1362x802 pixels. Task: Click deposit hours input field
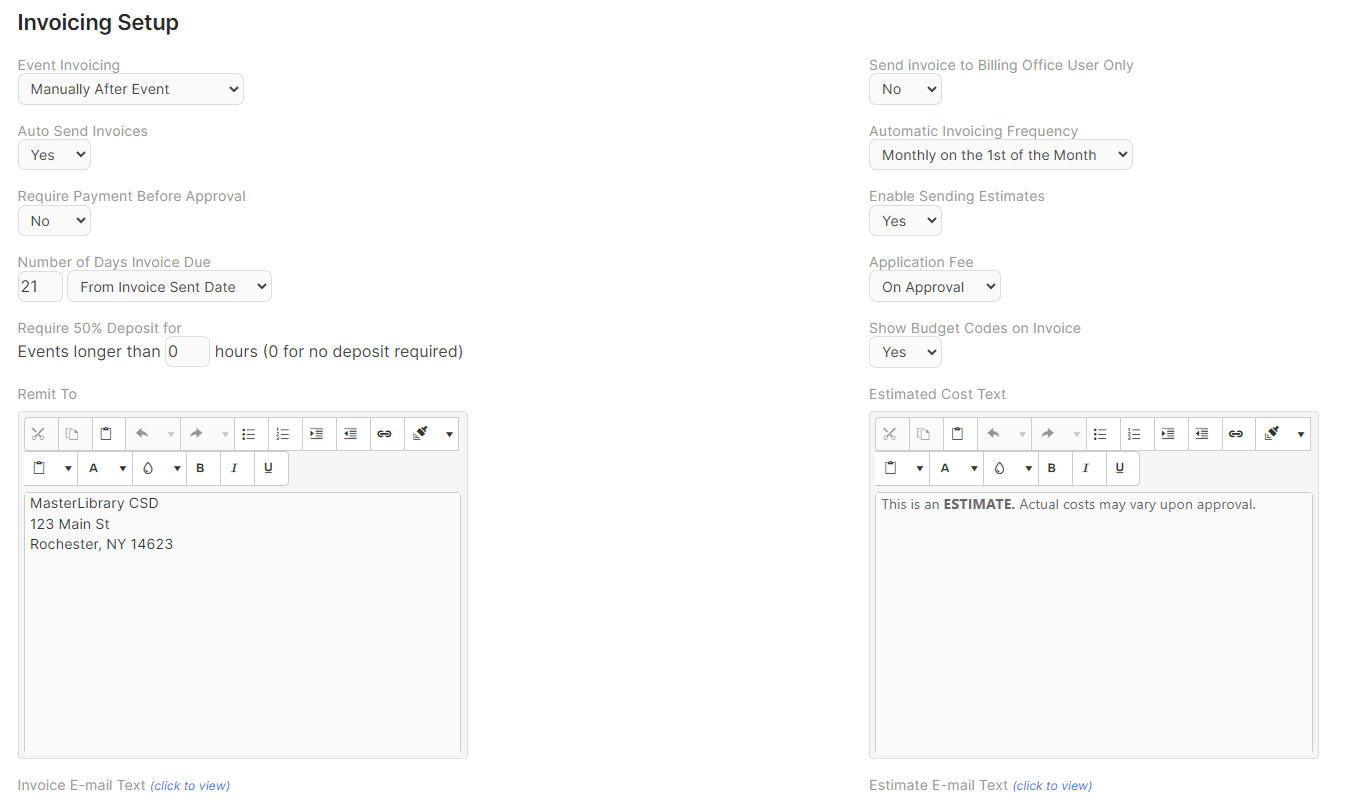click(x=187, y=352)
